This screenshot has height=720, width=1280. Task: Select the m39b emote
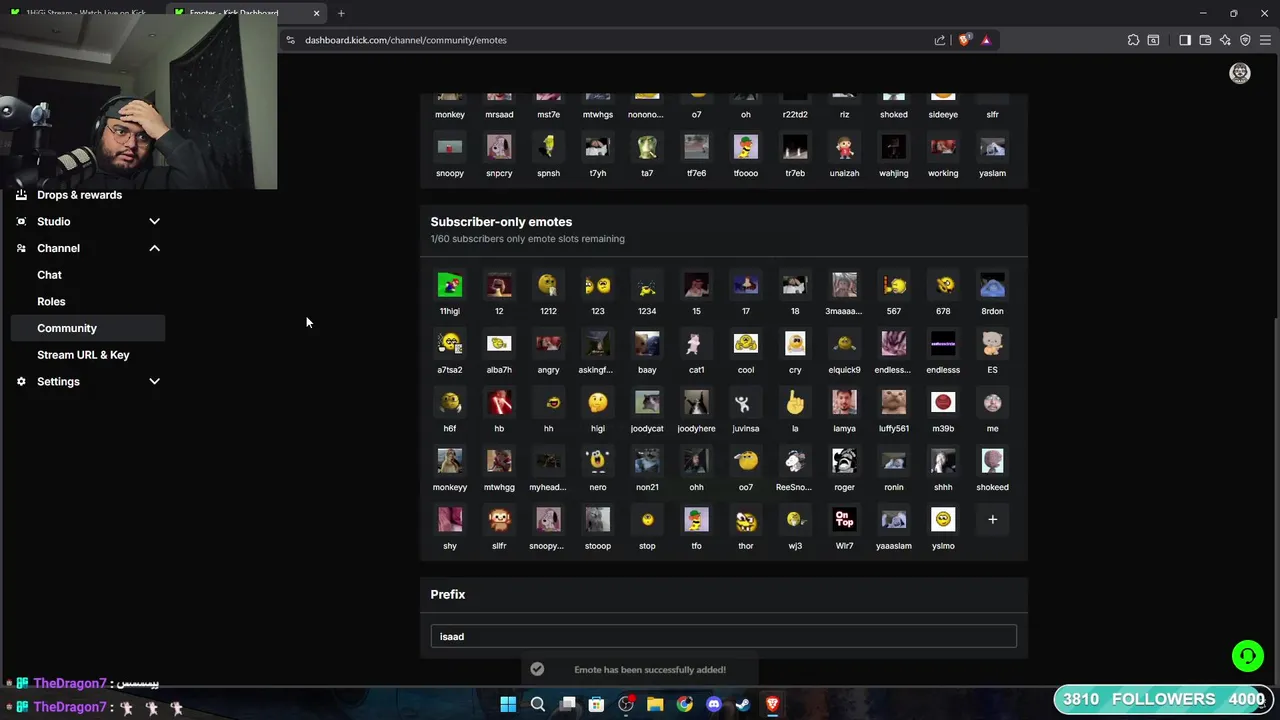[943, 403]
